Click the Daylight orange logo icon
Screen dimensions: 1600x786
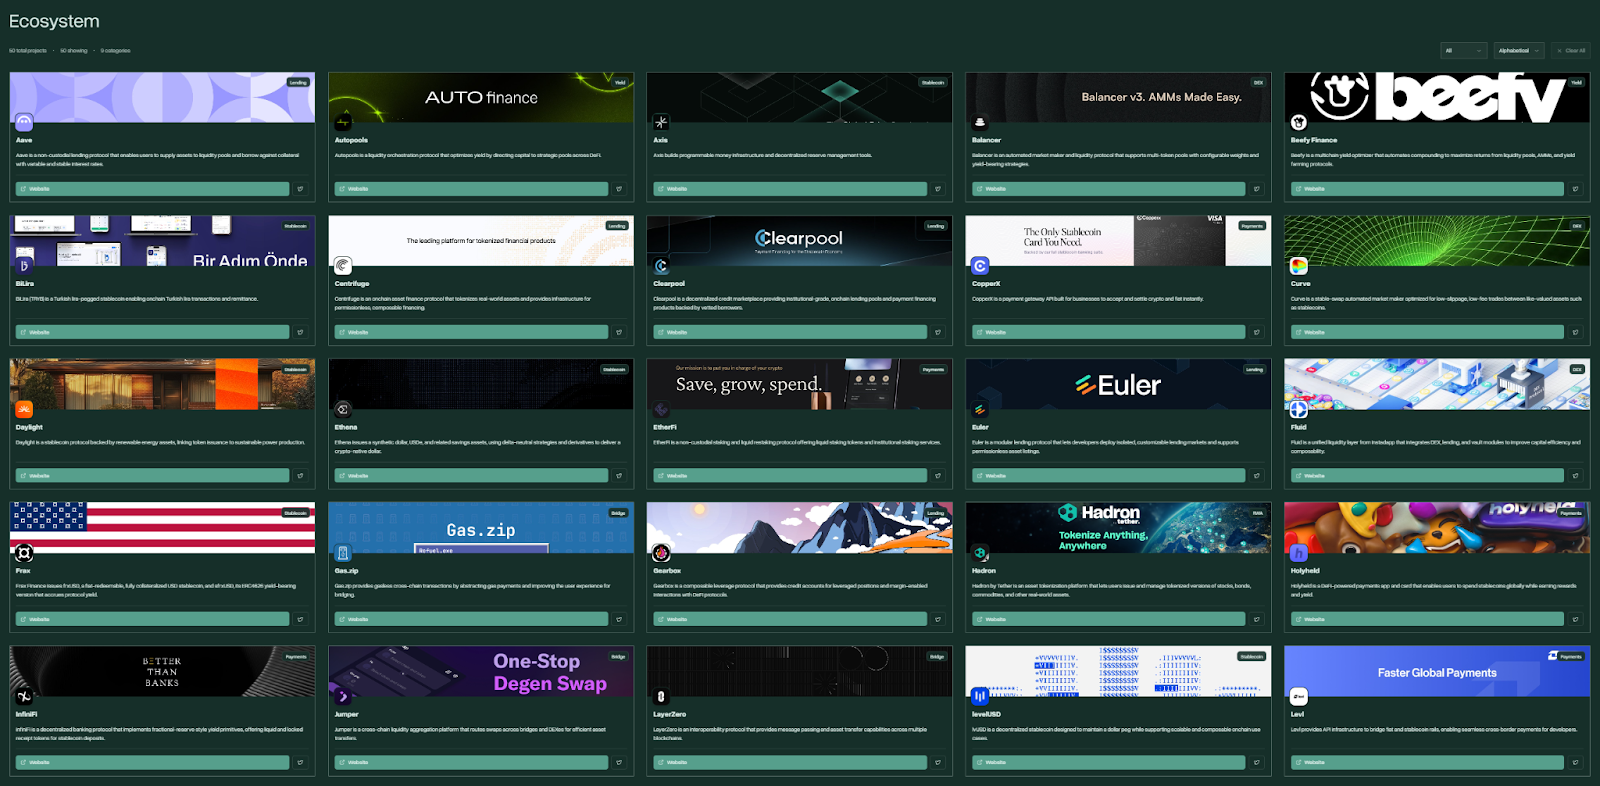click(24, 409)
